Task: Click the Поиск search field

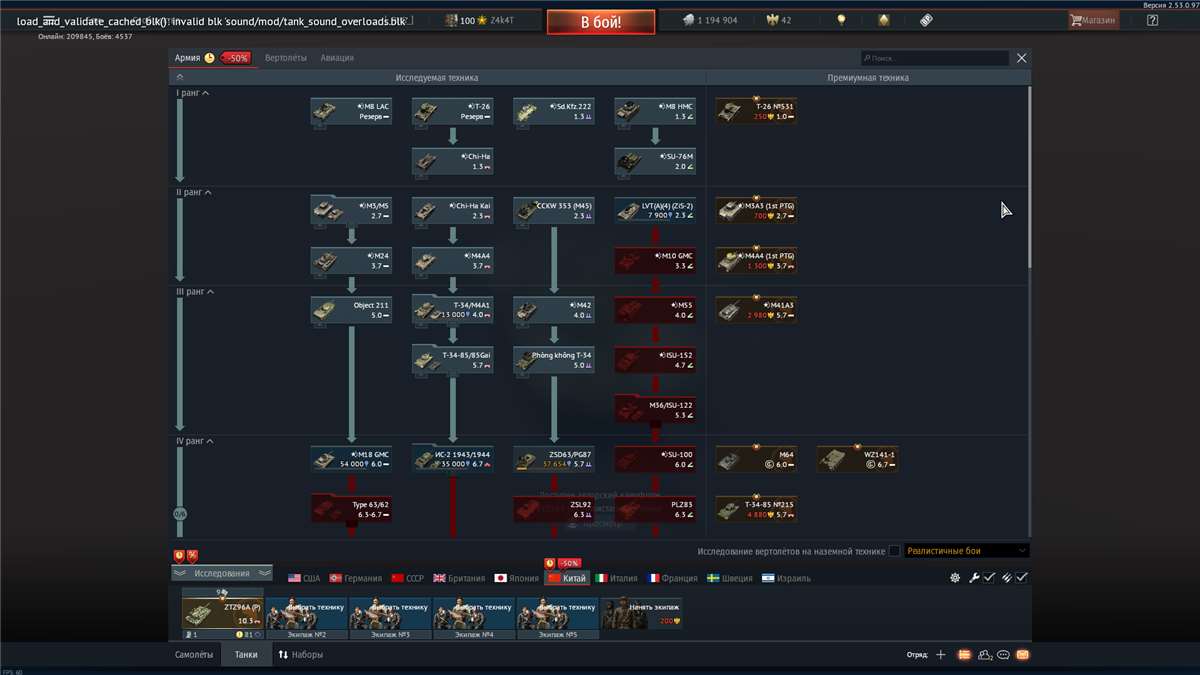Action: [935, 59]
